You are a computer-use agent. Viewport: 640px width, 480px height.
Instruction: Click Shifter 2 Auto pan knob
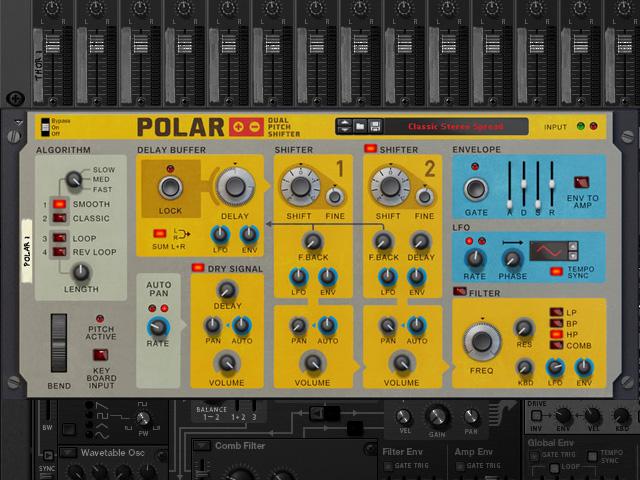tap(416, 325)
